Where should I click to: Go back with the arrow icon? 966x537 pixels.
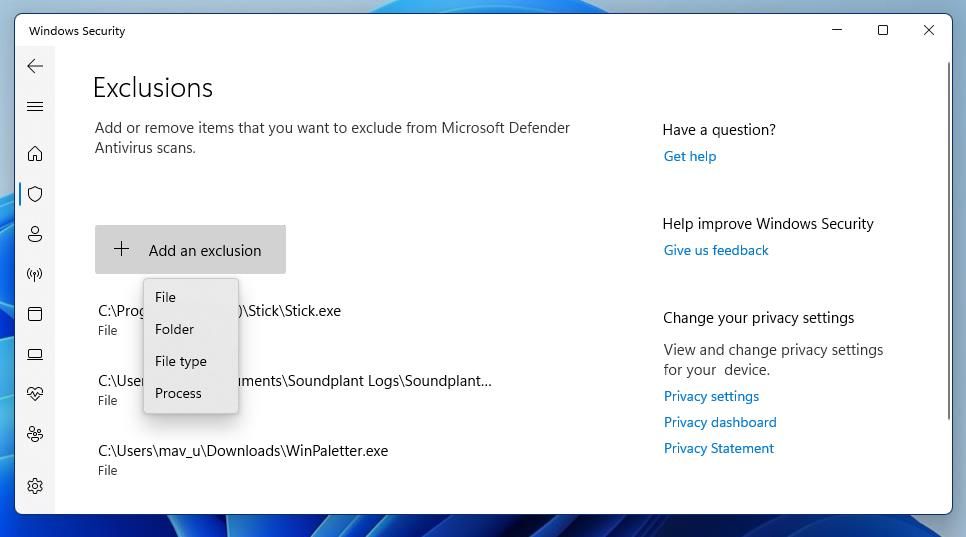(35, 66)
